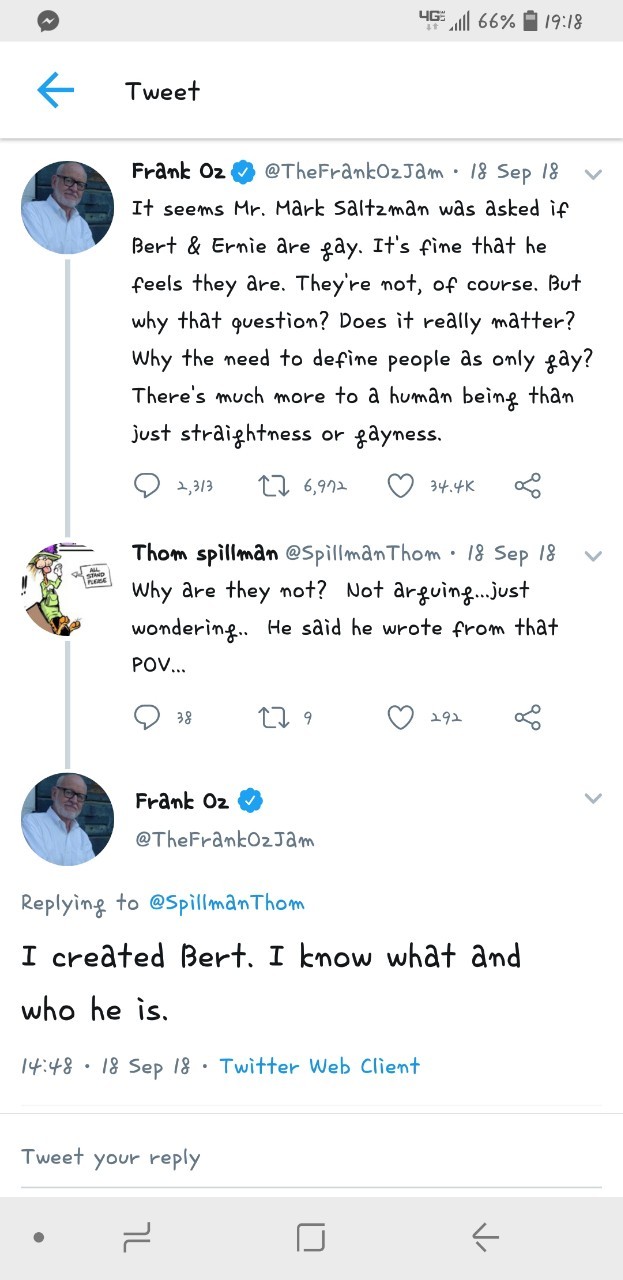Open options chevron on first Frank Oz tweet
This screenshot has height=1280, width=623.
(x=593, y=174)
